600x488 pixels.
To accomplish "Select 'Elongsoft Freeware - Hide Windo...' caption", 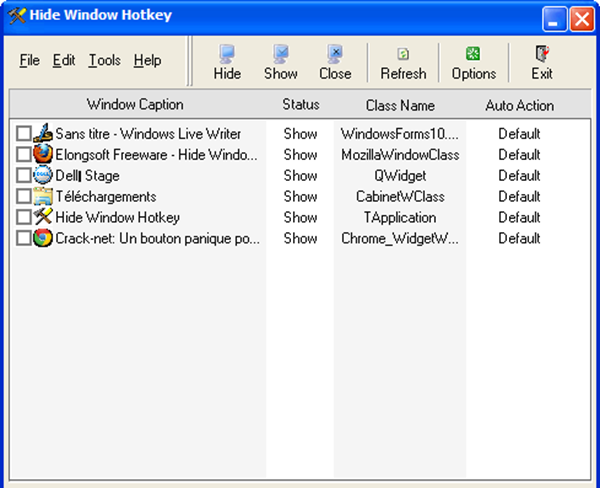I will coord(156,155).
